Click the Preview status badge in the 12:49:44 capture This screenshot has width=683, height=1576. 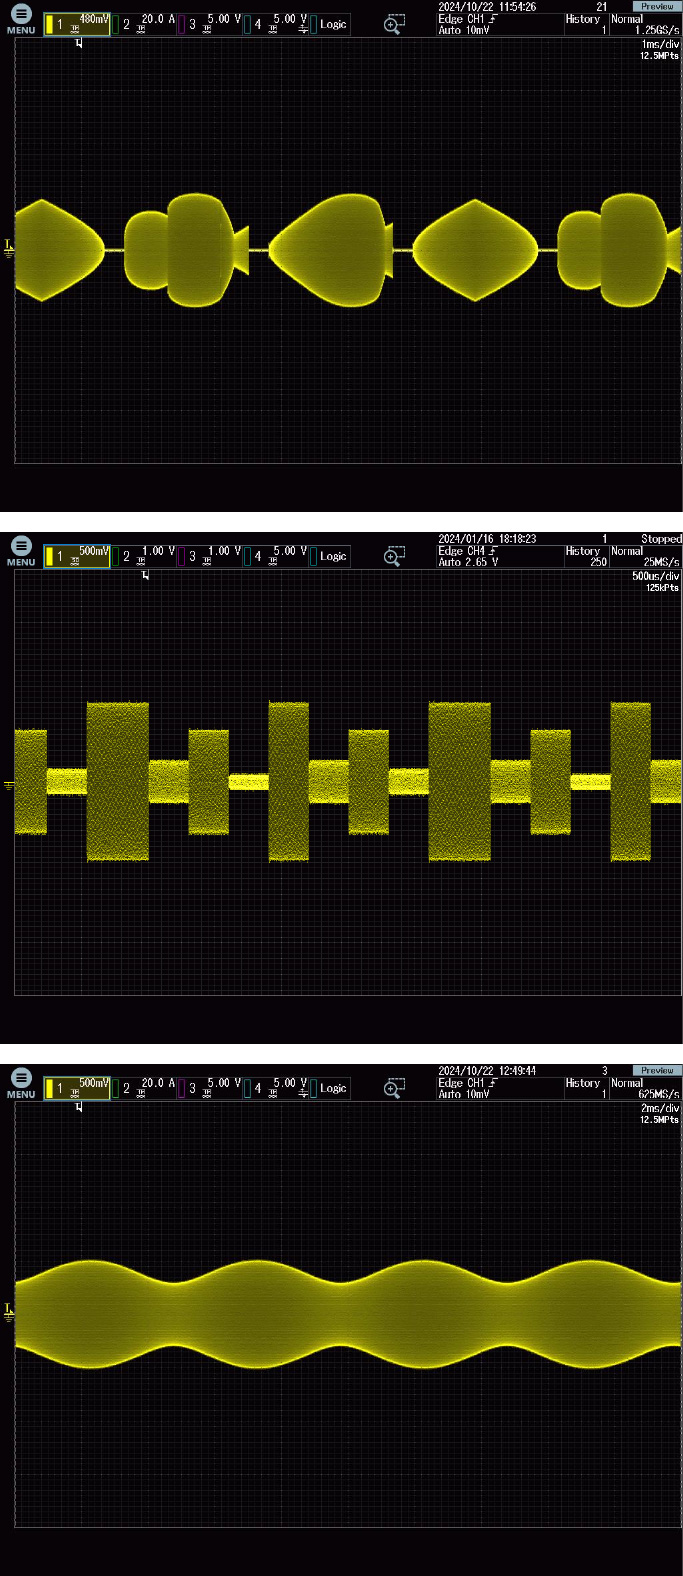point(657,1070)
